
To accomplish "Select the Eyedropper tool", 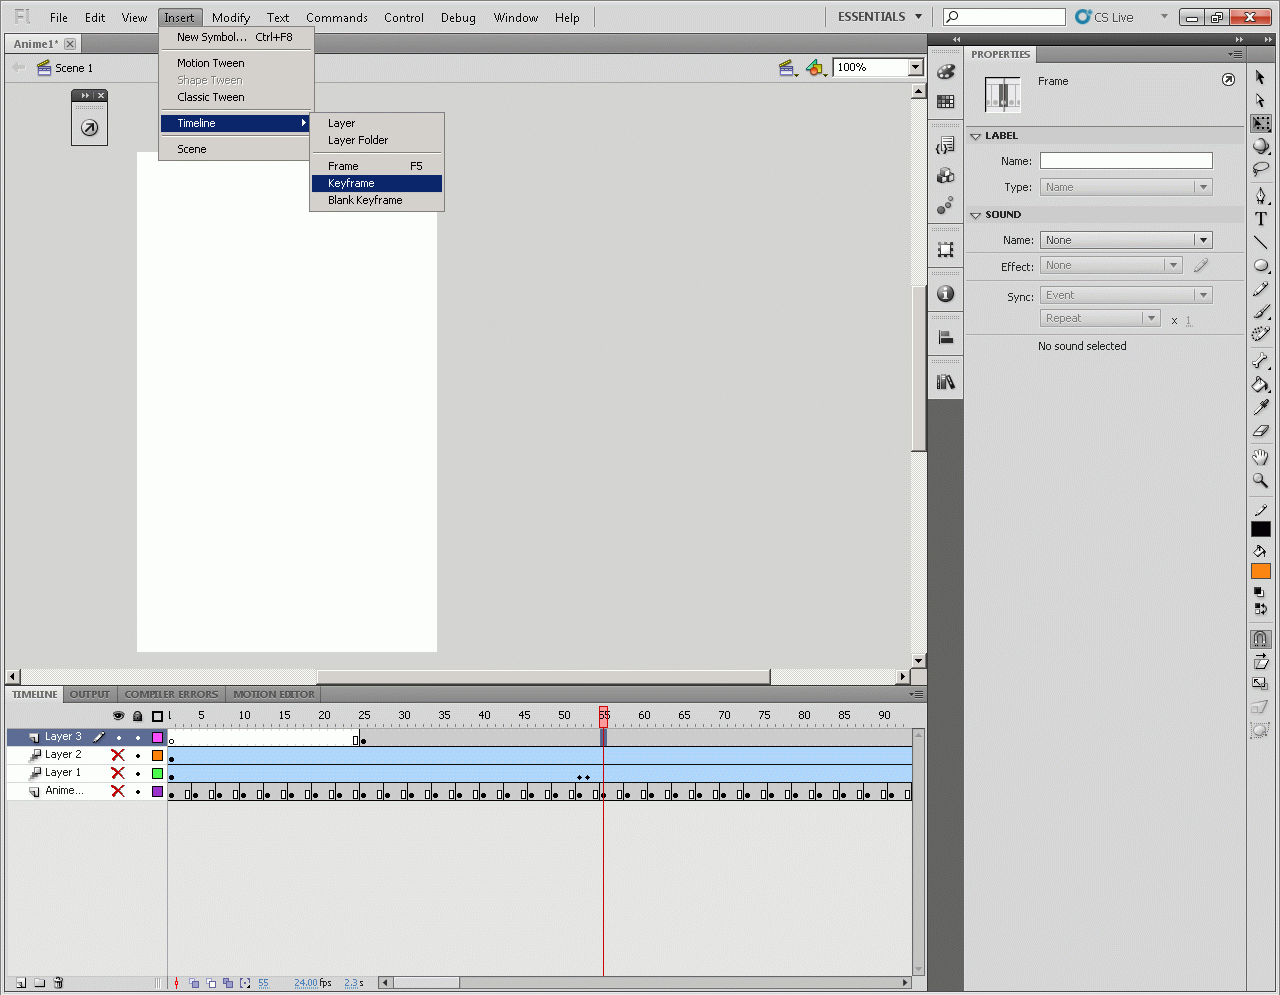I will click(x=1260, y=408).
